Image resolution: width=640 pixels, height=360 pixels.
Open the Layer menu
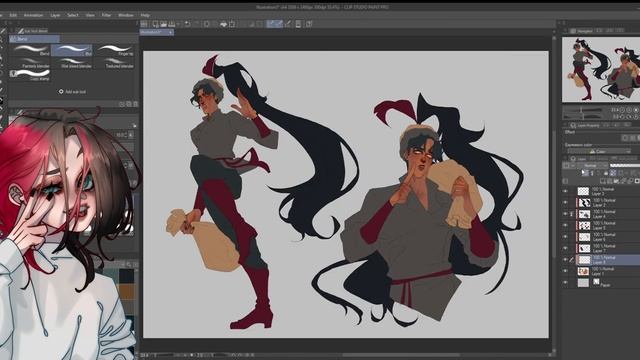[x=55, y=15]
